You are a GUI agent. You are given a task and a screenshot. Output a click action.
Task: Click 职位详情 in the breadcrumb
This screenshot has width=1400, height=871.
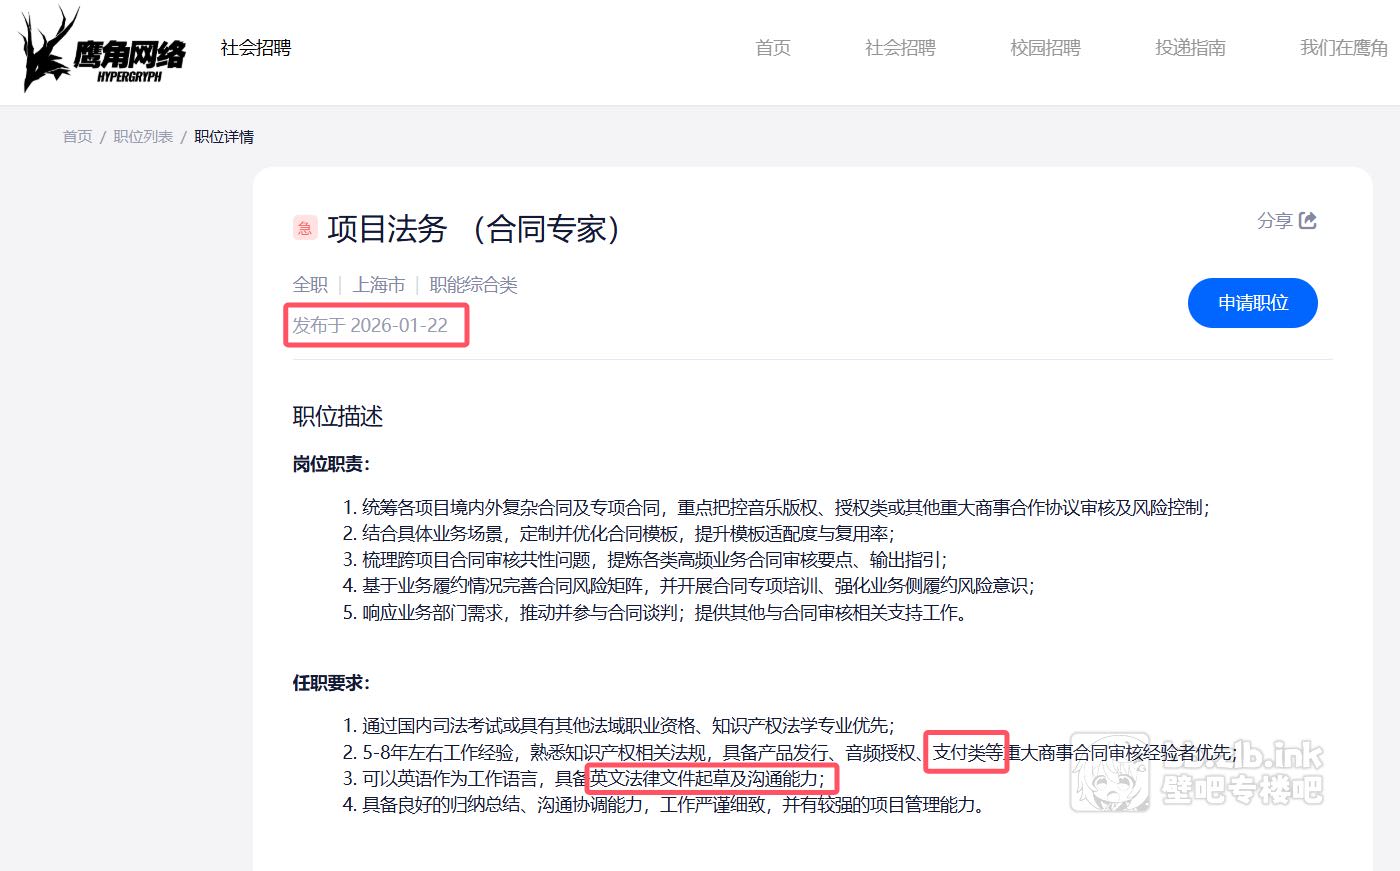(224, 137)
